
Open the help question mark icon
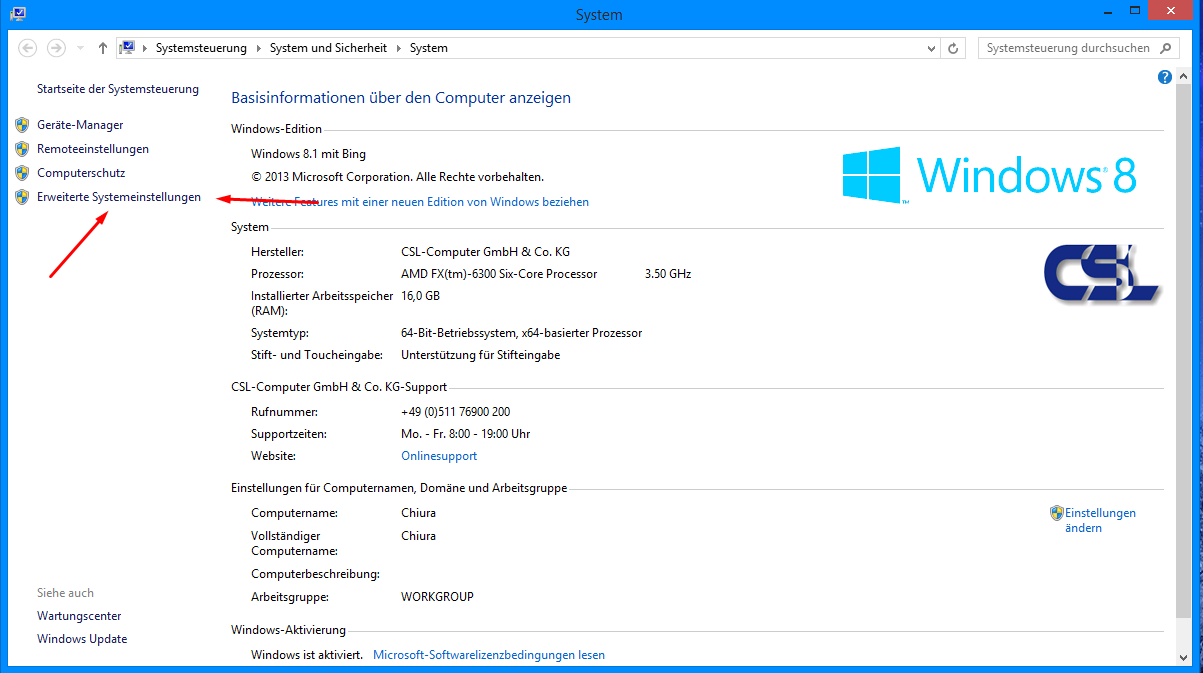coord(1165,77)
